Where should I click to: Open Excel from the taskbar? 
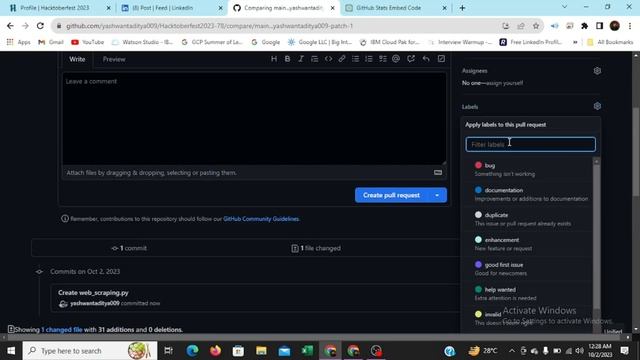[x=307, y=351]
